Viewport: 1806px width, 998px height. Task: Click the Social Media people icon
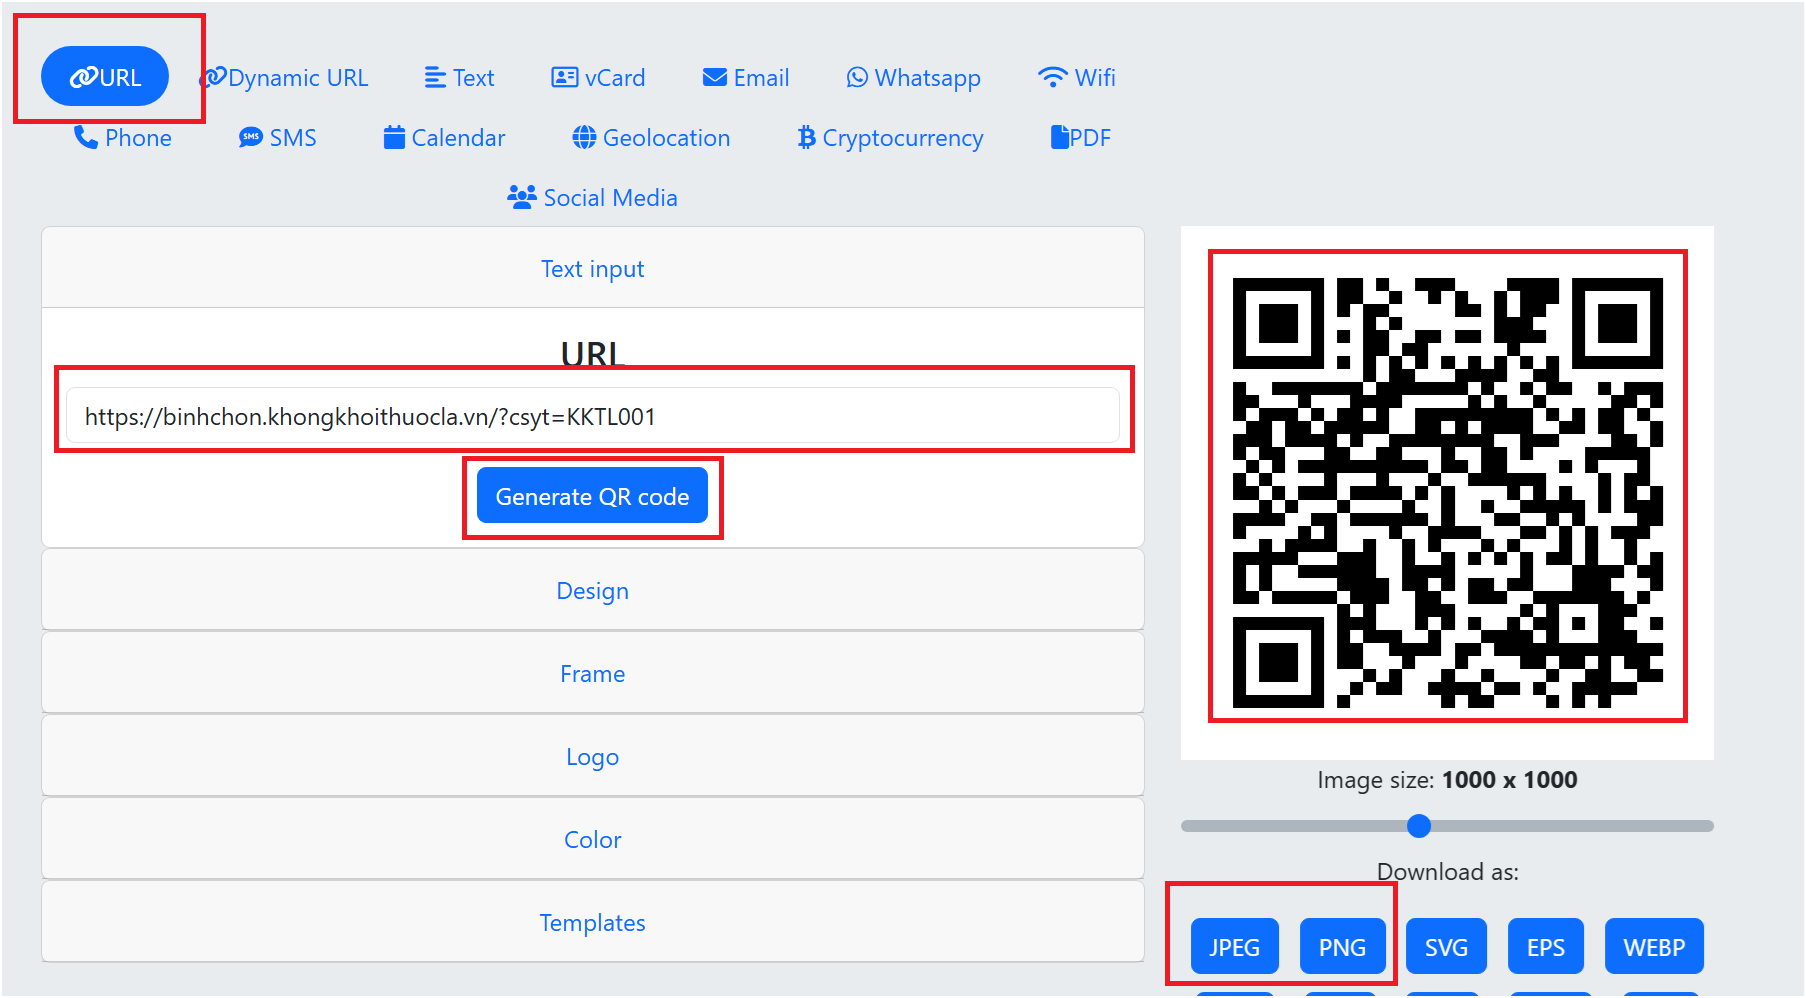tap(522, 197)
